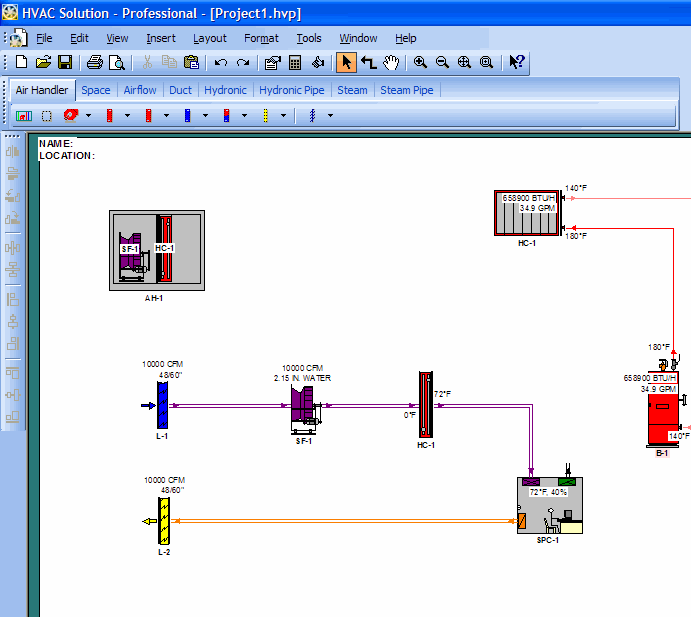Create a new project file
Screen dimensions: 691x617
pyautogui.click(x=22, y=62)
